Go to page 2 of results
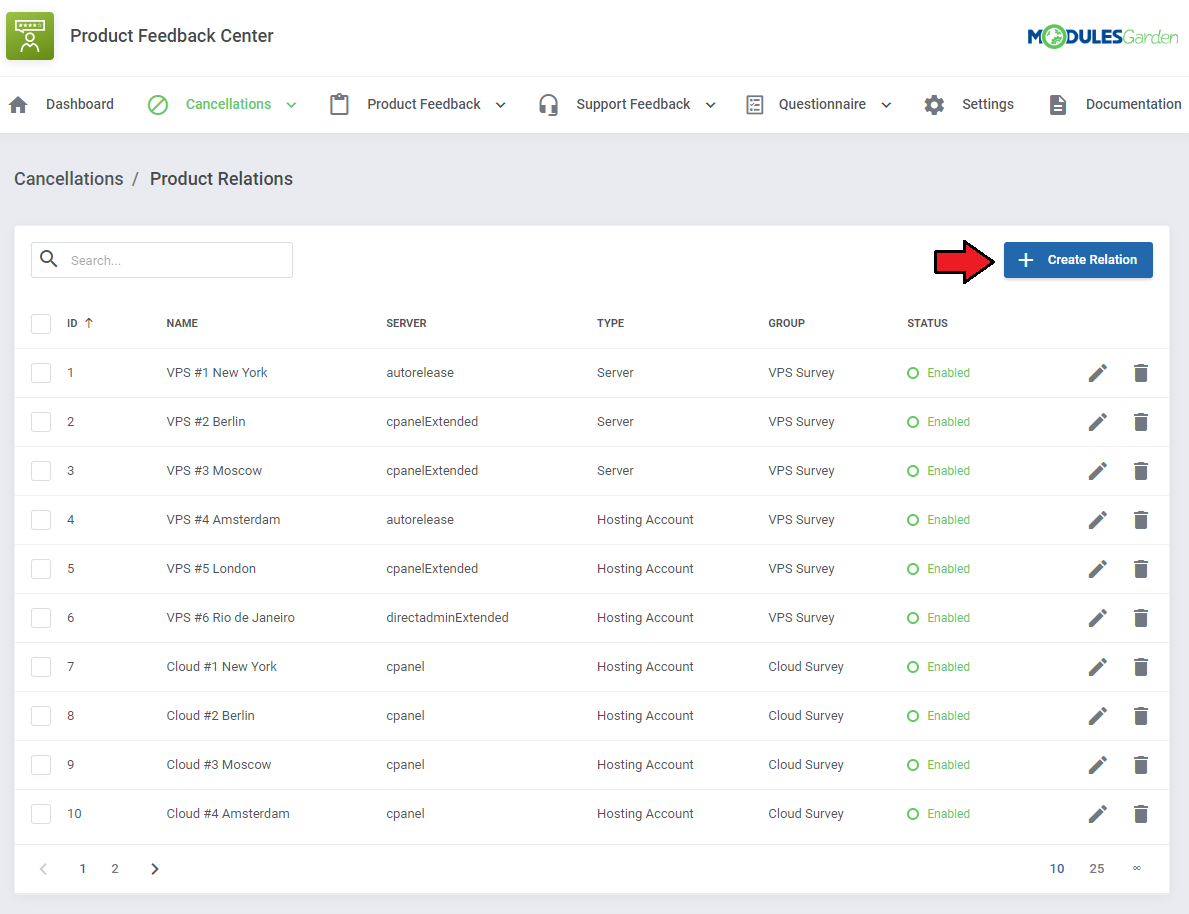1189x914 pixels. coord(115,868)
